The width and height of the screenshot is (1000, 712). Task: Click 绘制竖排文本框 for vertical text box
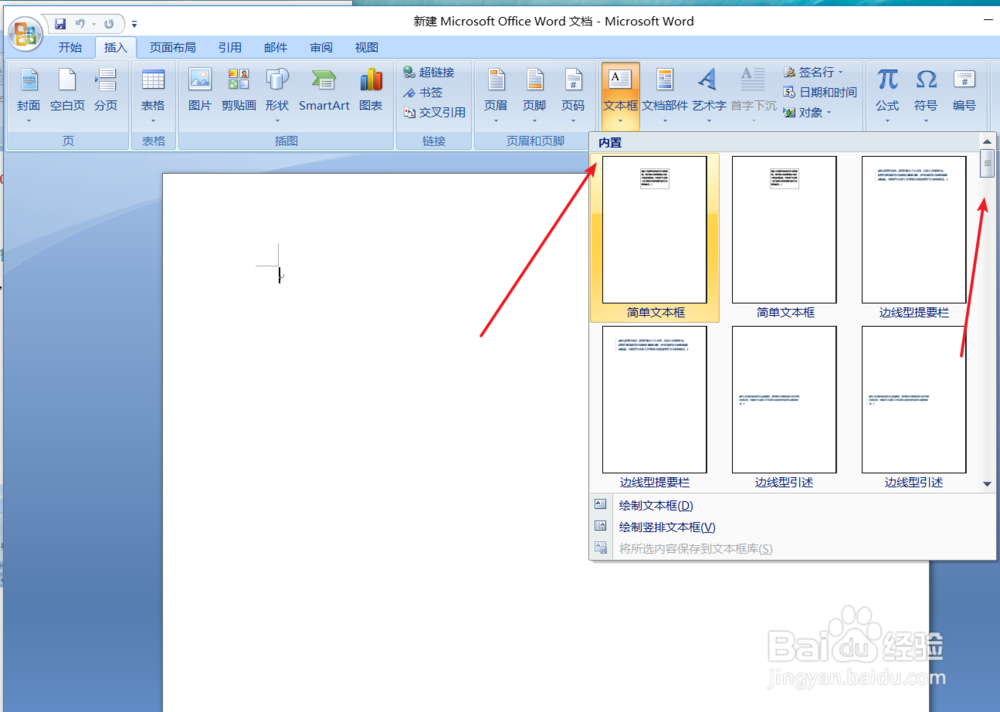coord(666,526)
